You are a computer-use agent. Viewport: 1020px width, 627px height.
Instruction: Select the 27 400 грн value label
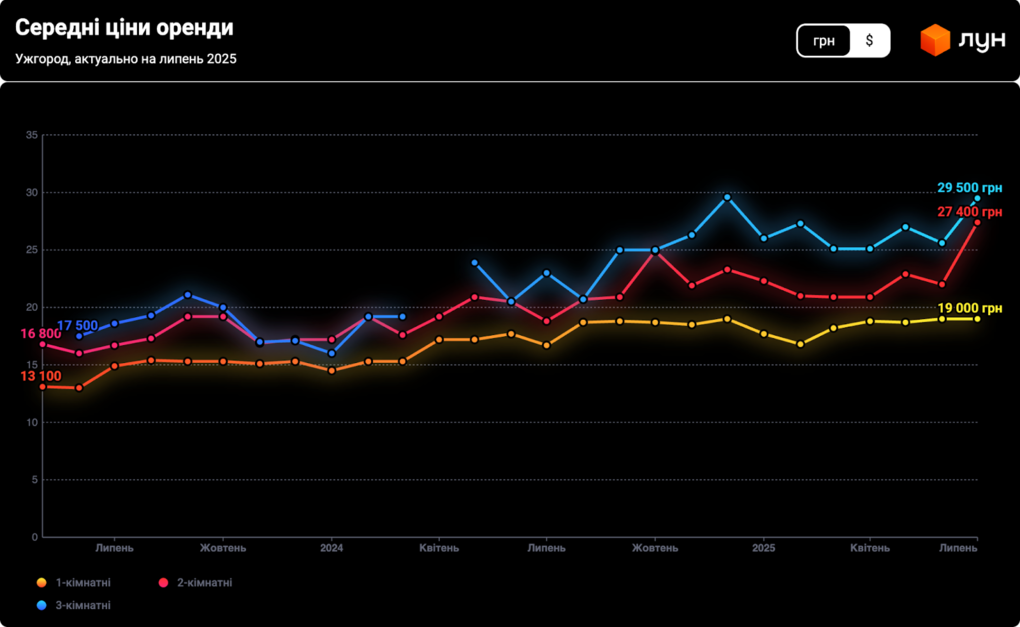click(968, 212)
